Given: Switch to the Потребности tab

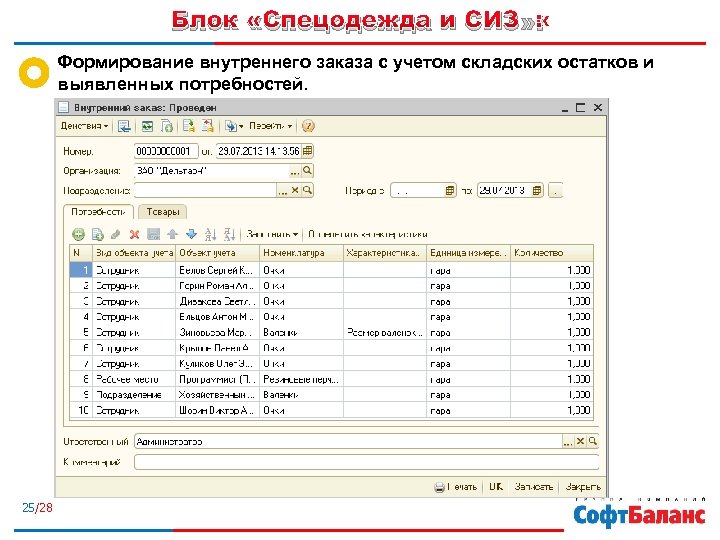Looking at the screenshot, I should tap(98, 212).
